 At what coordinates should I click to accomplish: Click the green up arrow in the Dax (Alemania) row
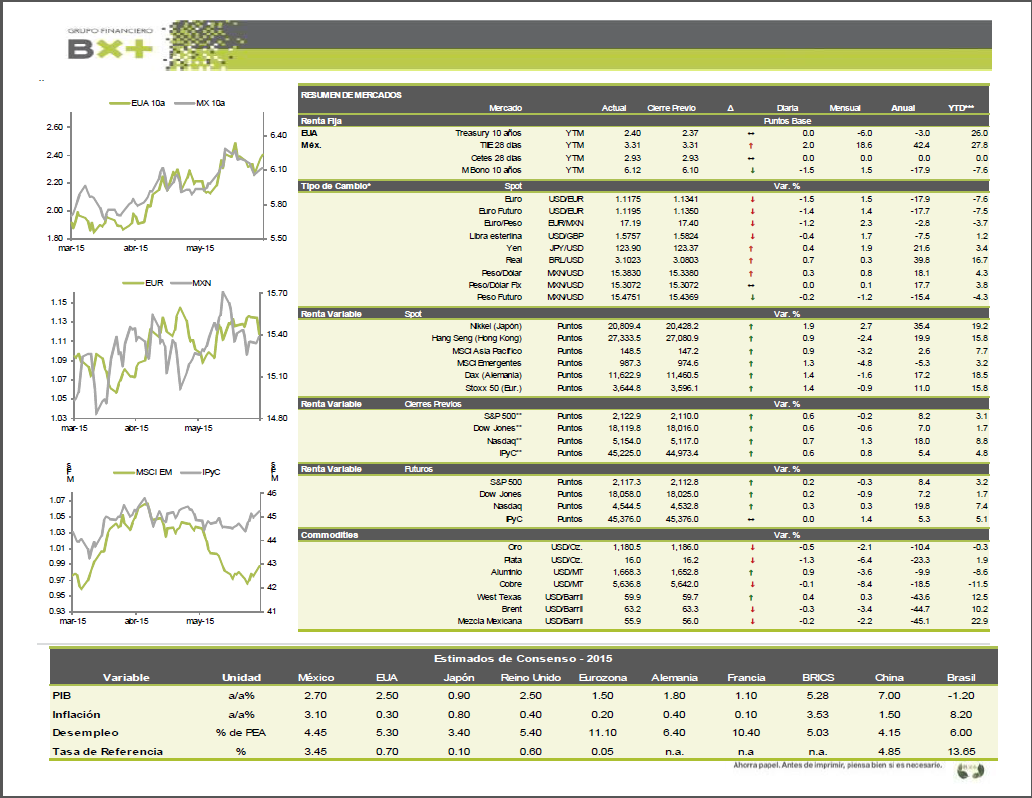coord(750,376)
